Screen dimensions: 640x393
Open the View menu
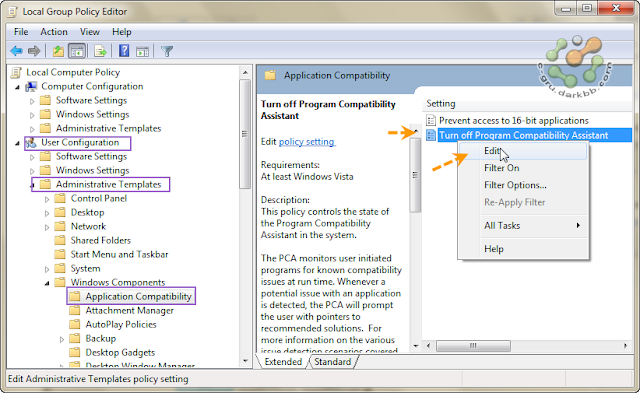[89, 32]
